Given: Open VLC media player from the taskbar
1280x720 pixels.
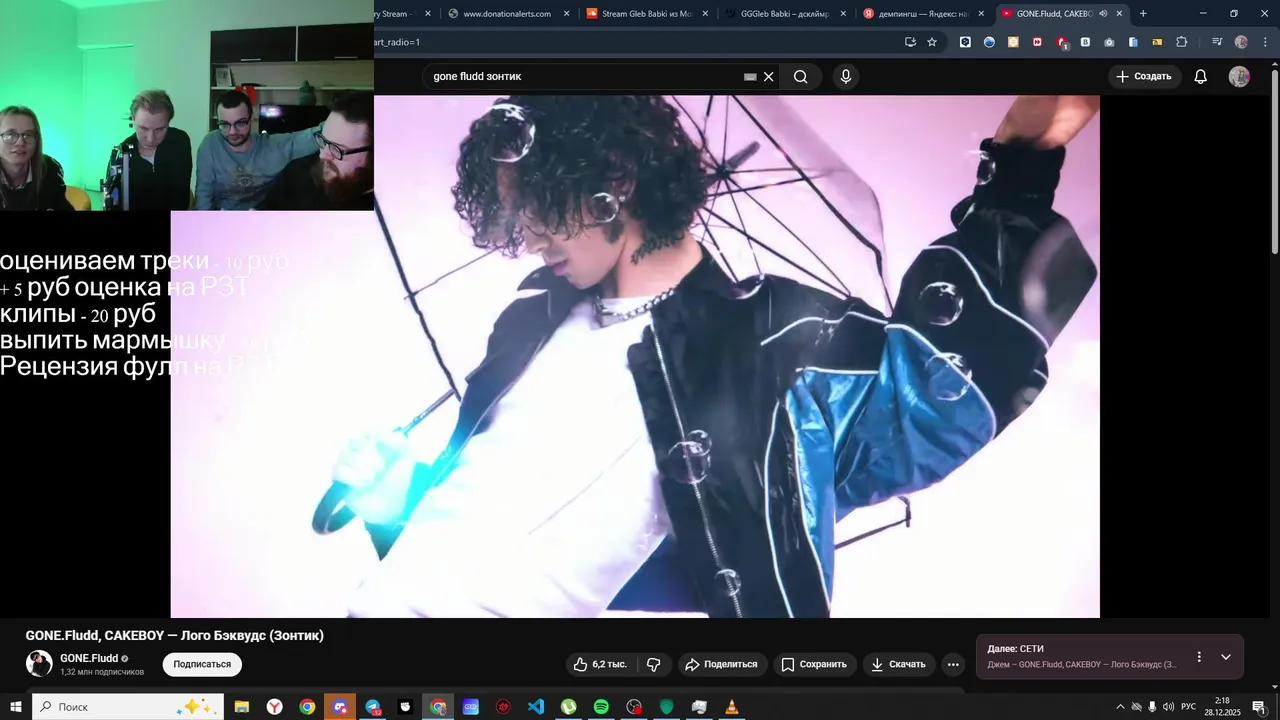Looking at the screenshot, I should tap(732, 707).
